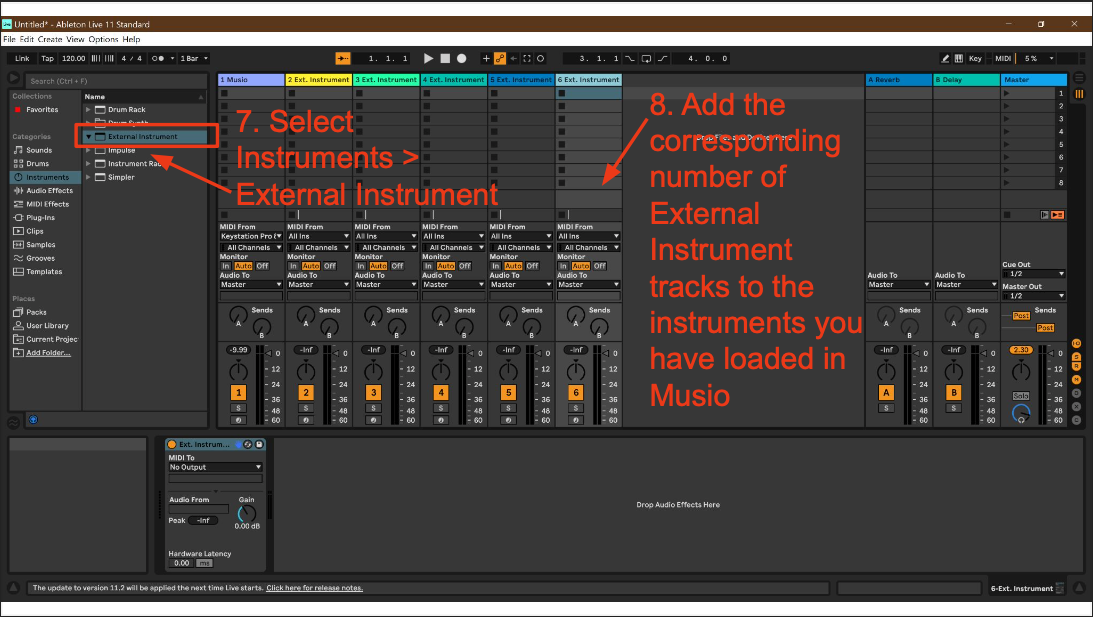This screenshot has width=1093, height=617.
Task: Open the 1 Bar quantization dropdown
Action: 194,59
